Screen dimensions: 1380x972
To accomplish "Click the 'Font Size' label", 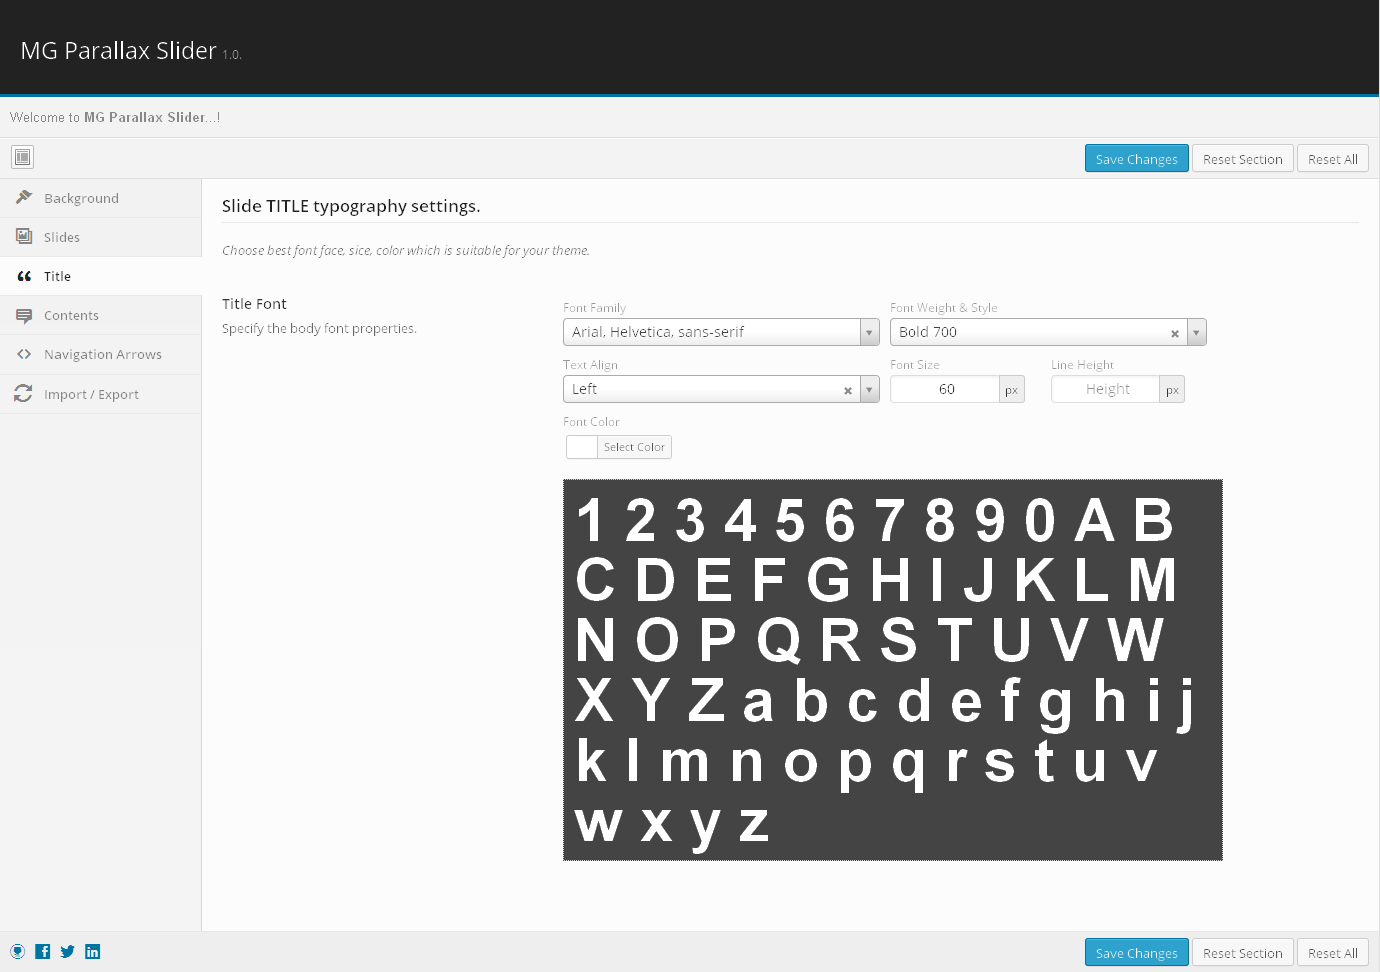I will coord(915,365).
